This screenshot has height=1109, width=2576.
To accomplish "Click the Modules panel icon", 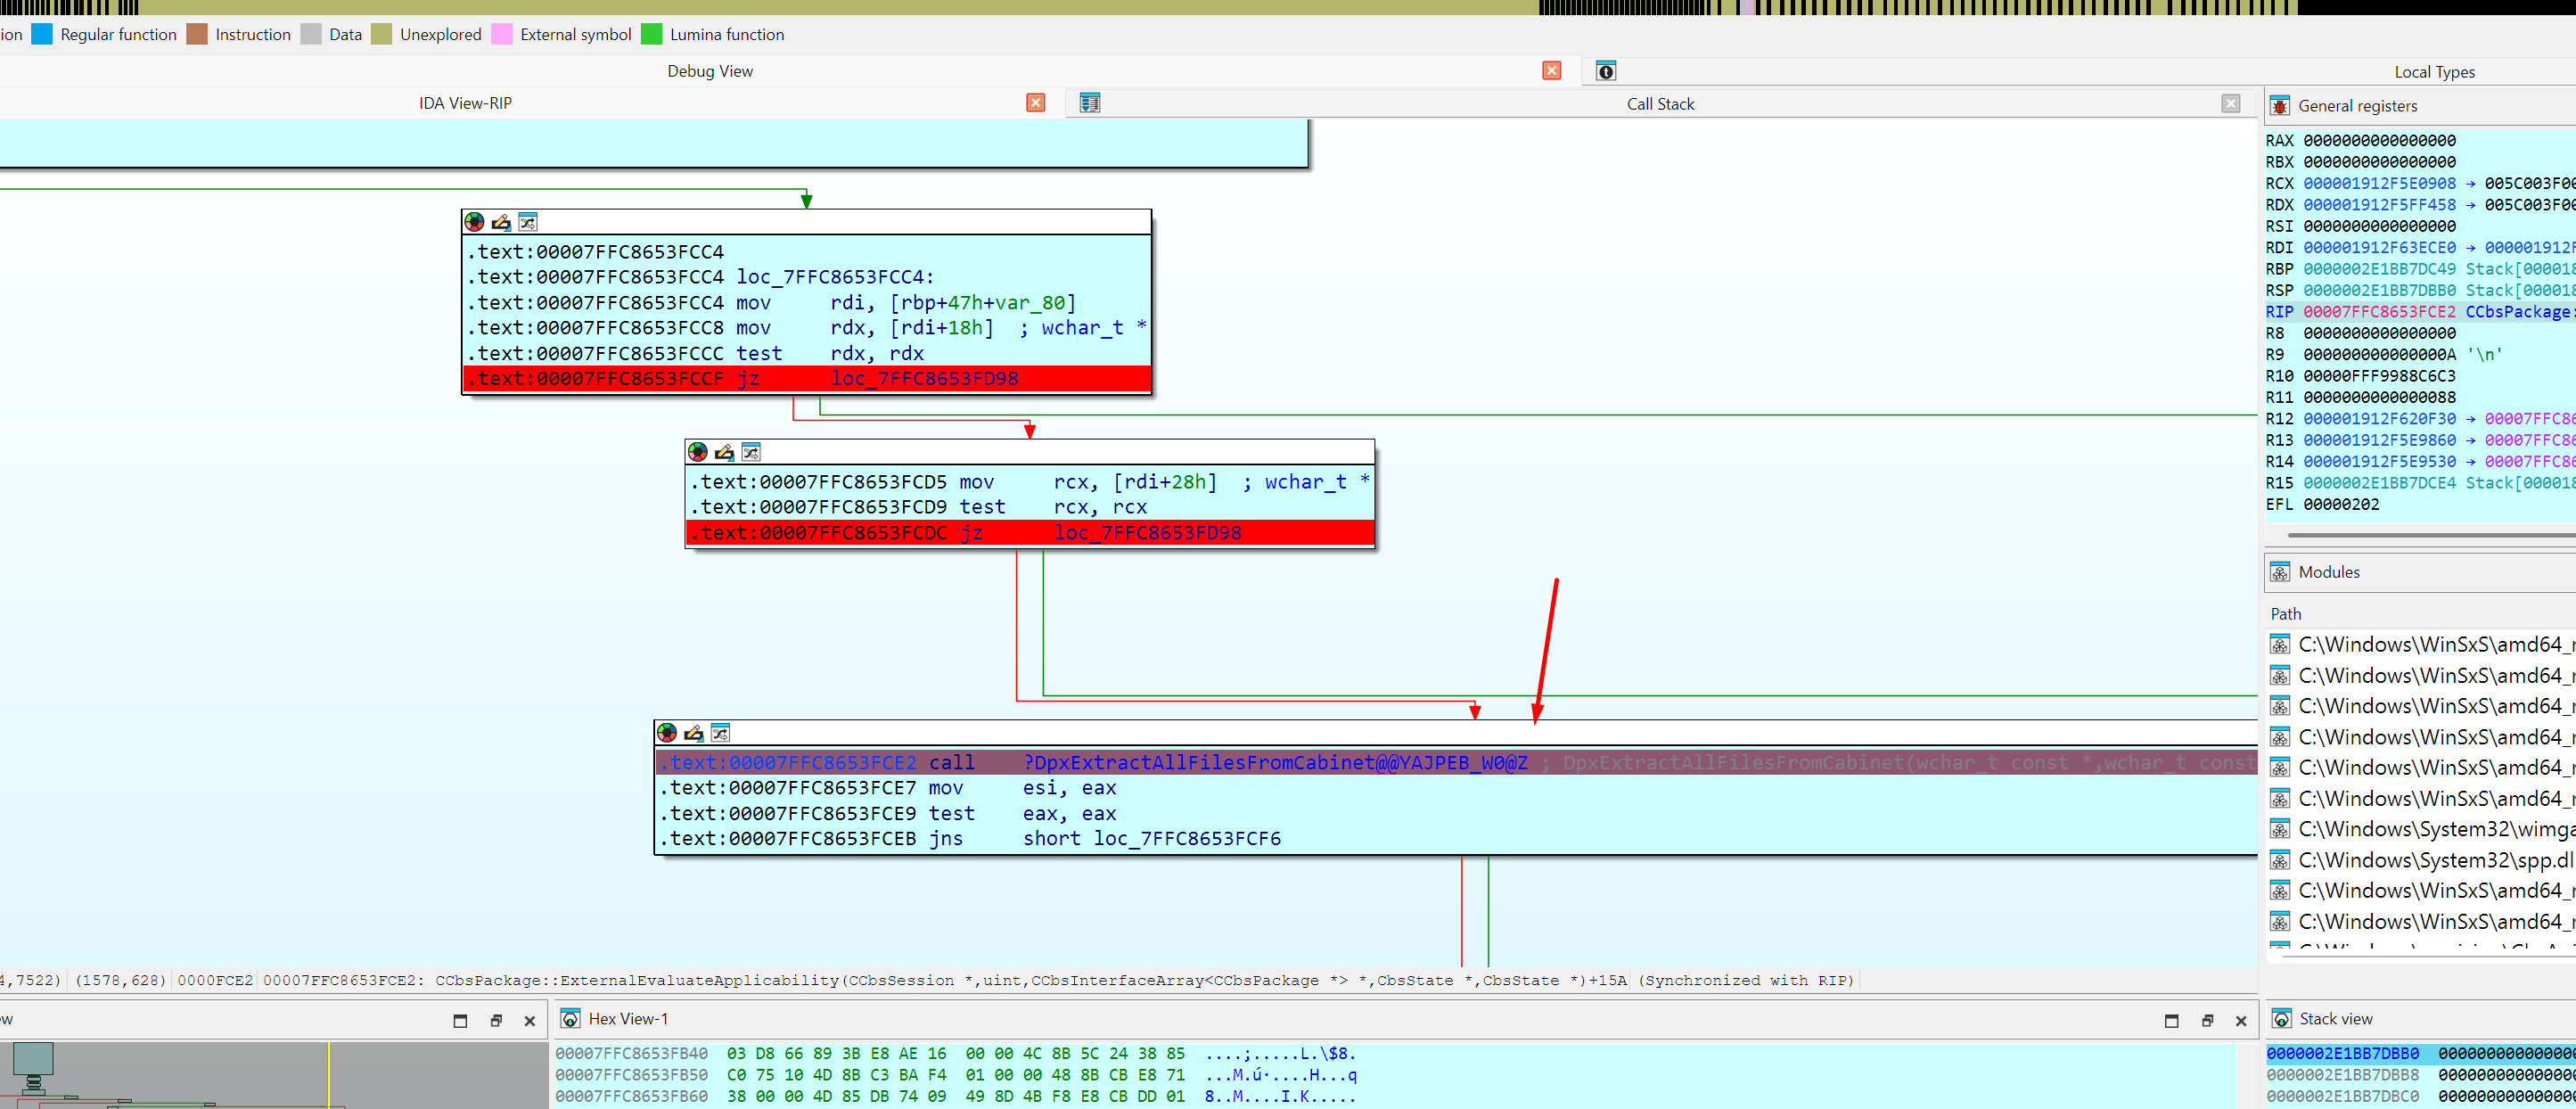I will (2279, 572).
